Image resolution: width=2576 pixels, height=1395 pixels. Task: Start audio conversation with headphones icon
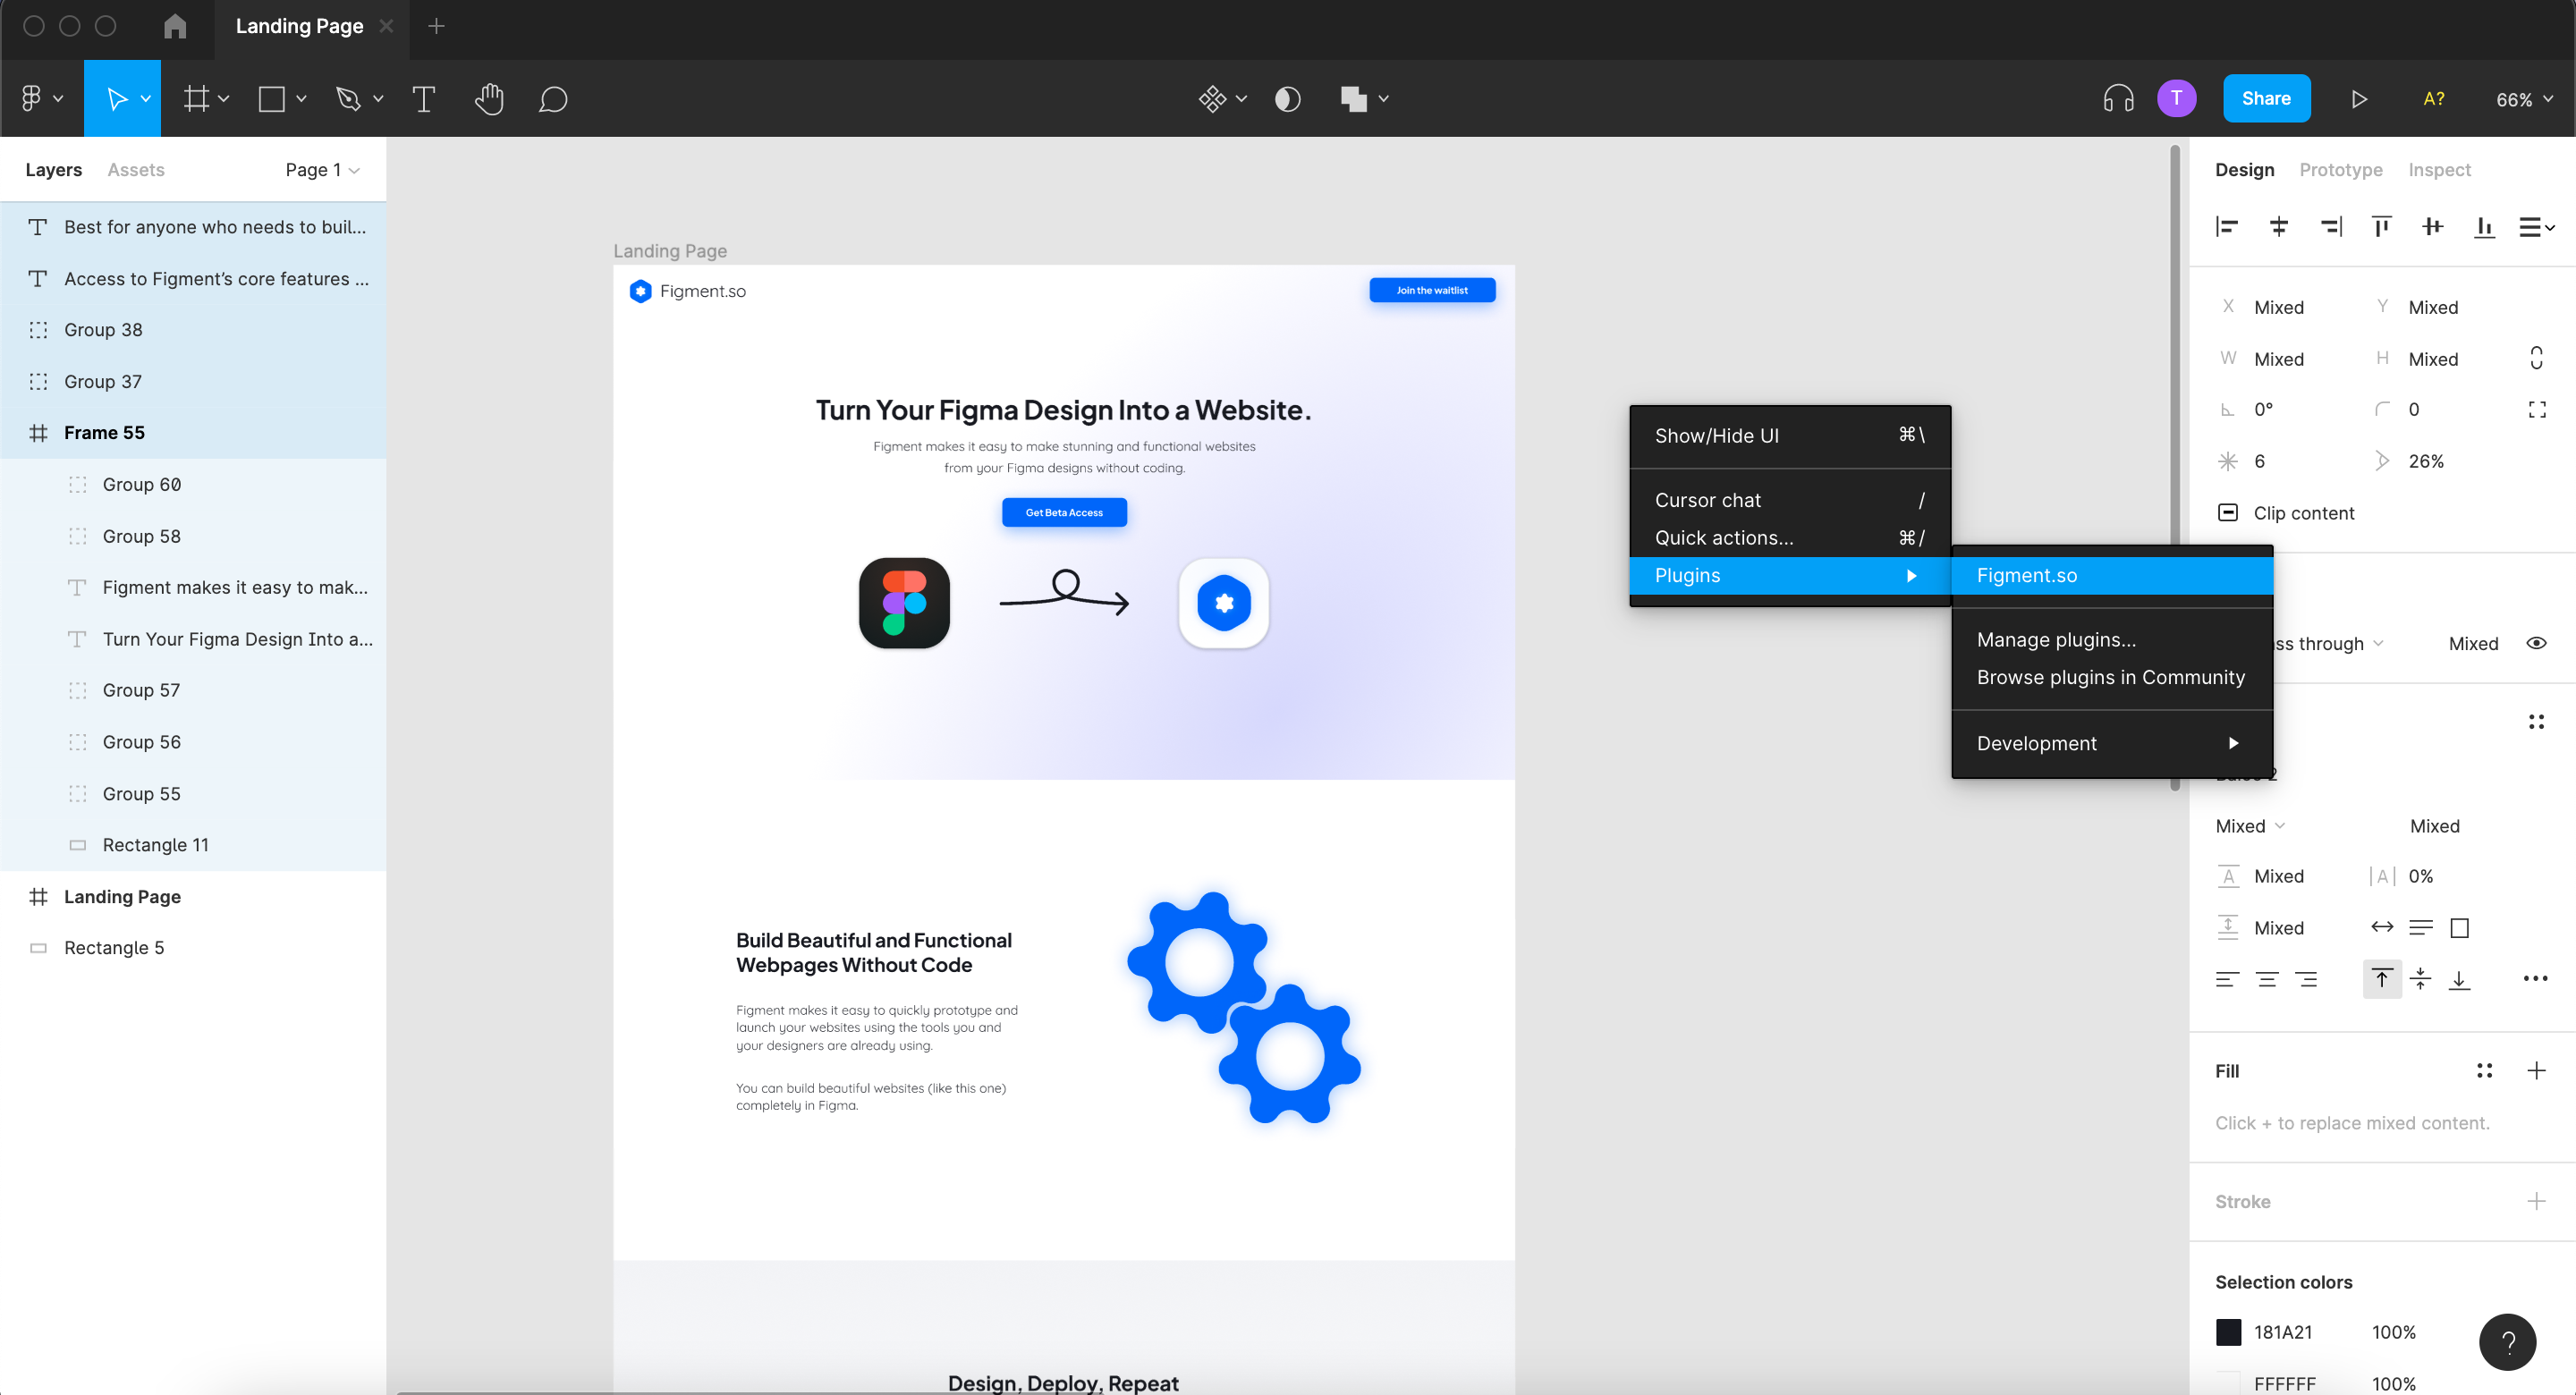pyautogui.click(x=2118, y=99)
